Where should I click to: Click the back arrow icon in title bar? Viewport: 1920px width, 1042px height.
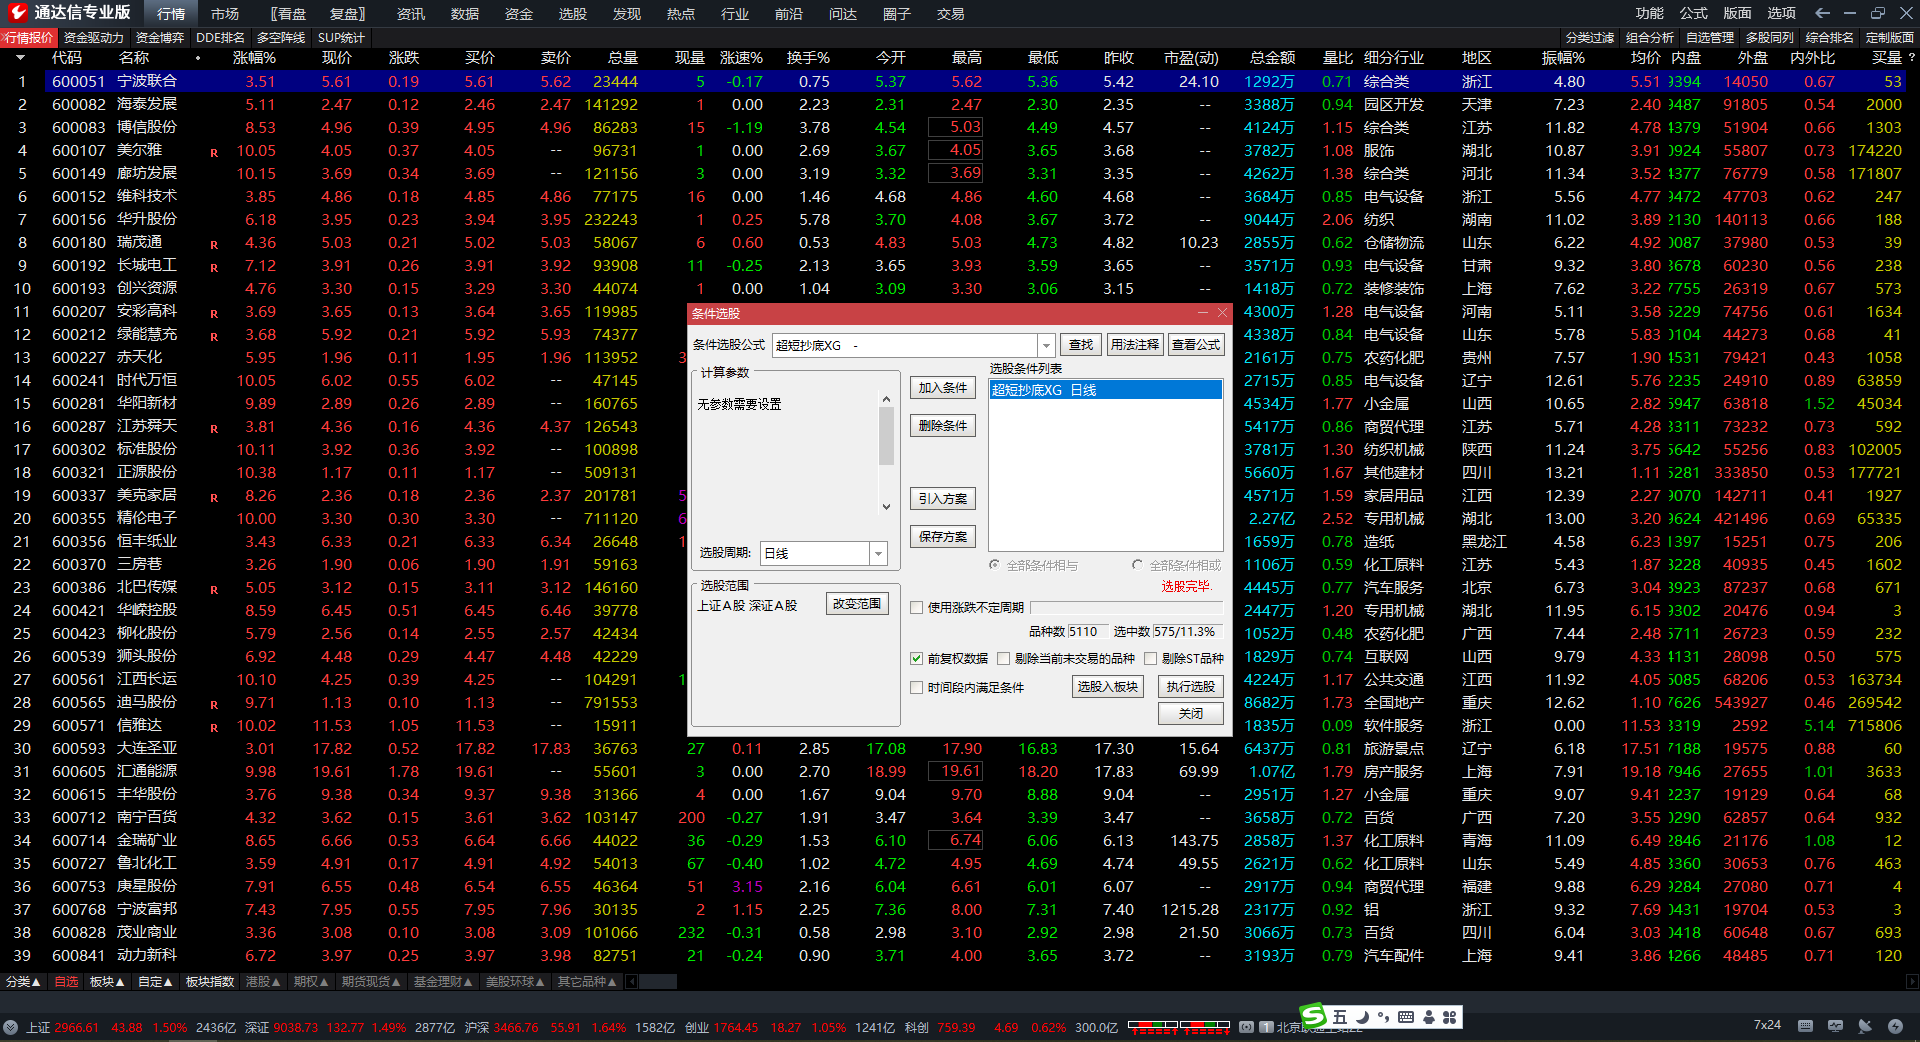(1822, 13)
